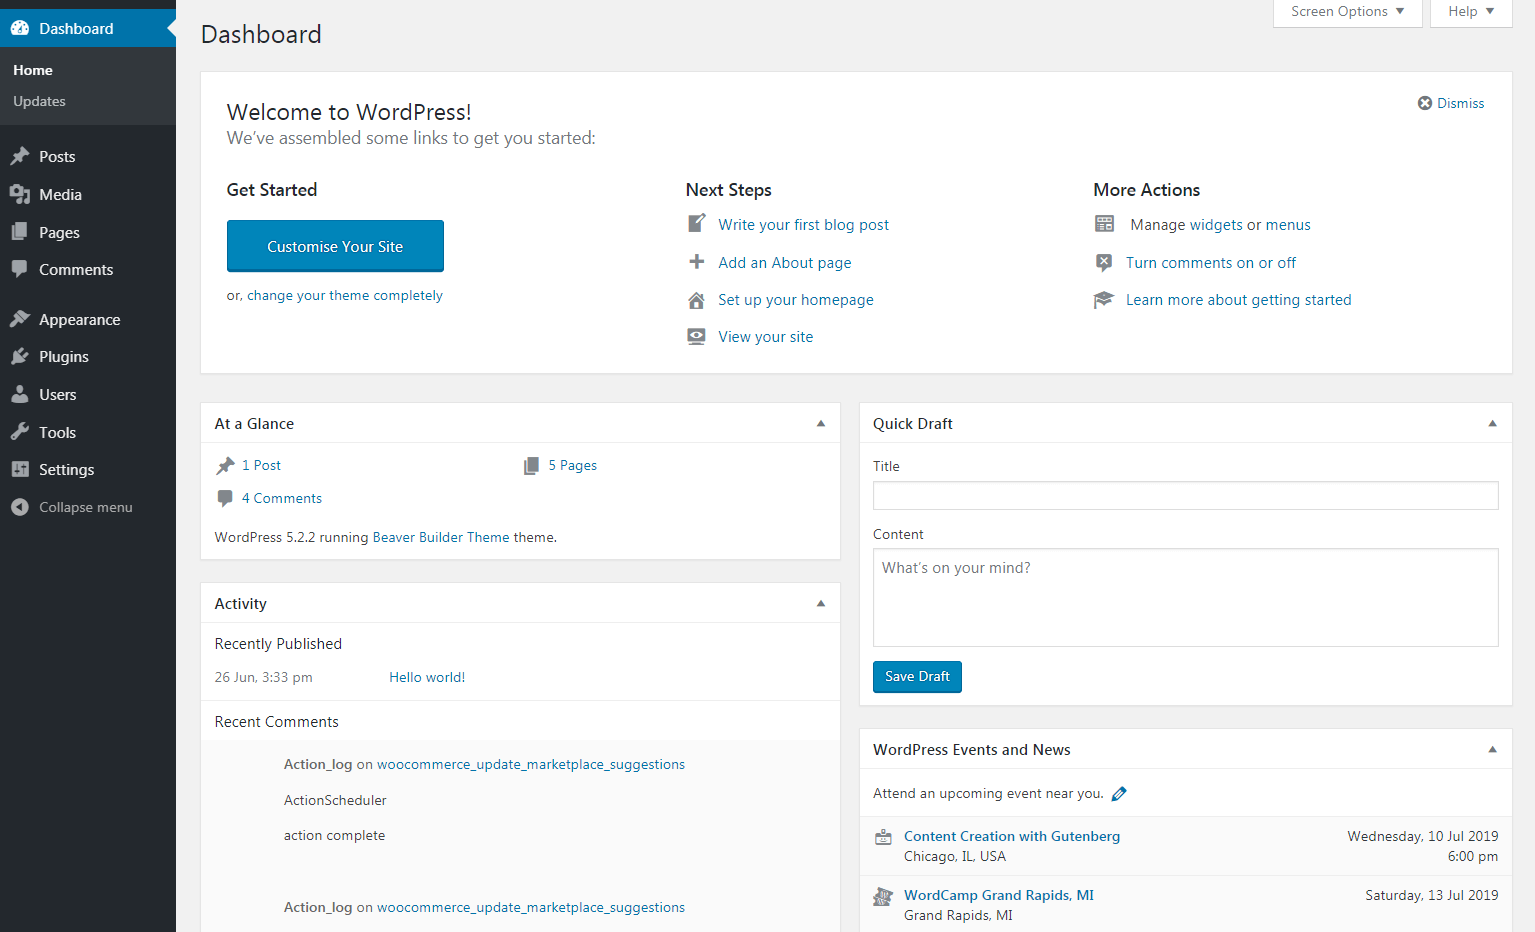Viewport: 1535px width, 932px height.
Task: Click the Quick Draft Title field
Action: coord(1185,496)
